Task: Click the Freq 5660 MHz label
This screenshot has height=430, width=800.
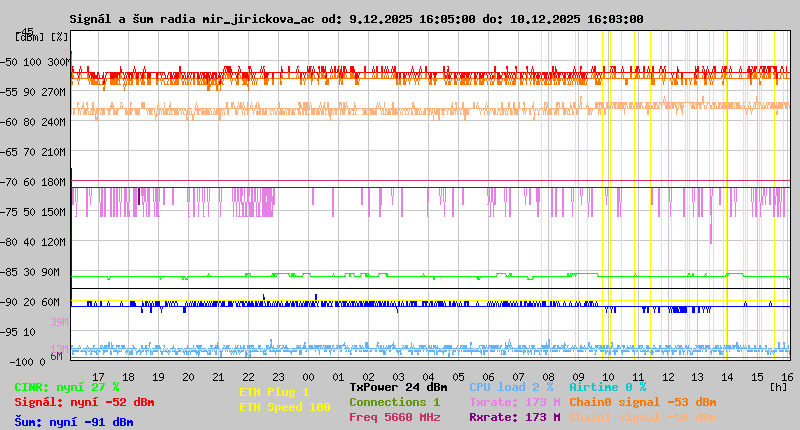Action: click(394, 417)
